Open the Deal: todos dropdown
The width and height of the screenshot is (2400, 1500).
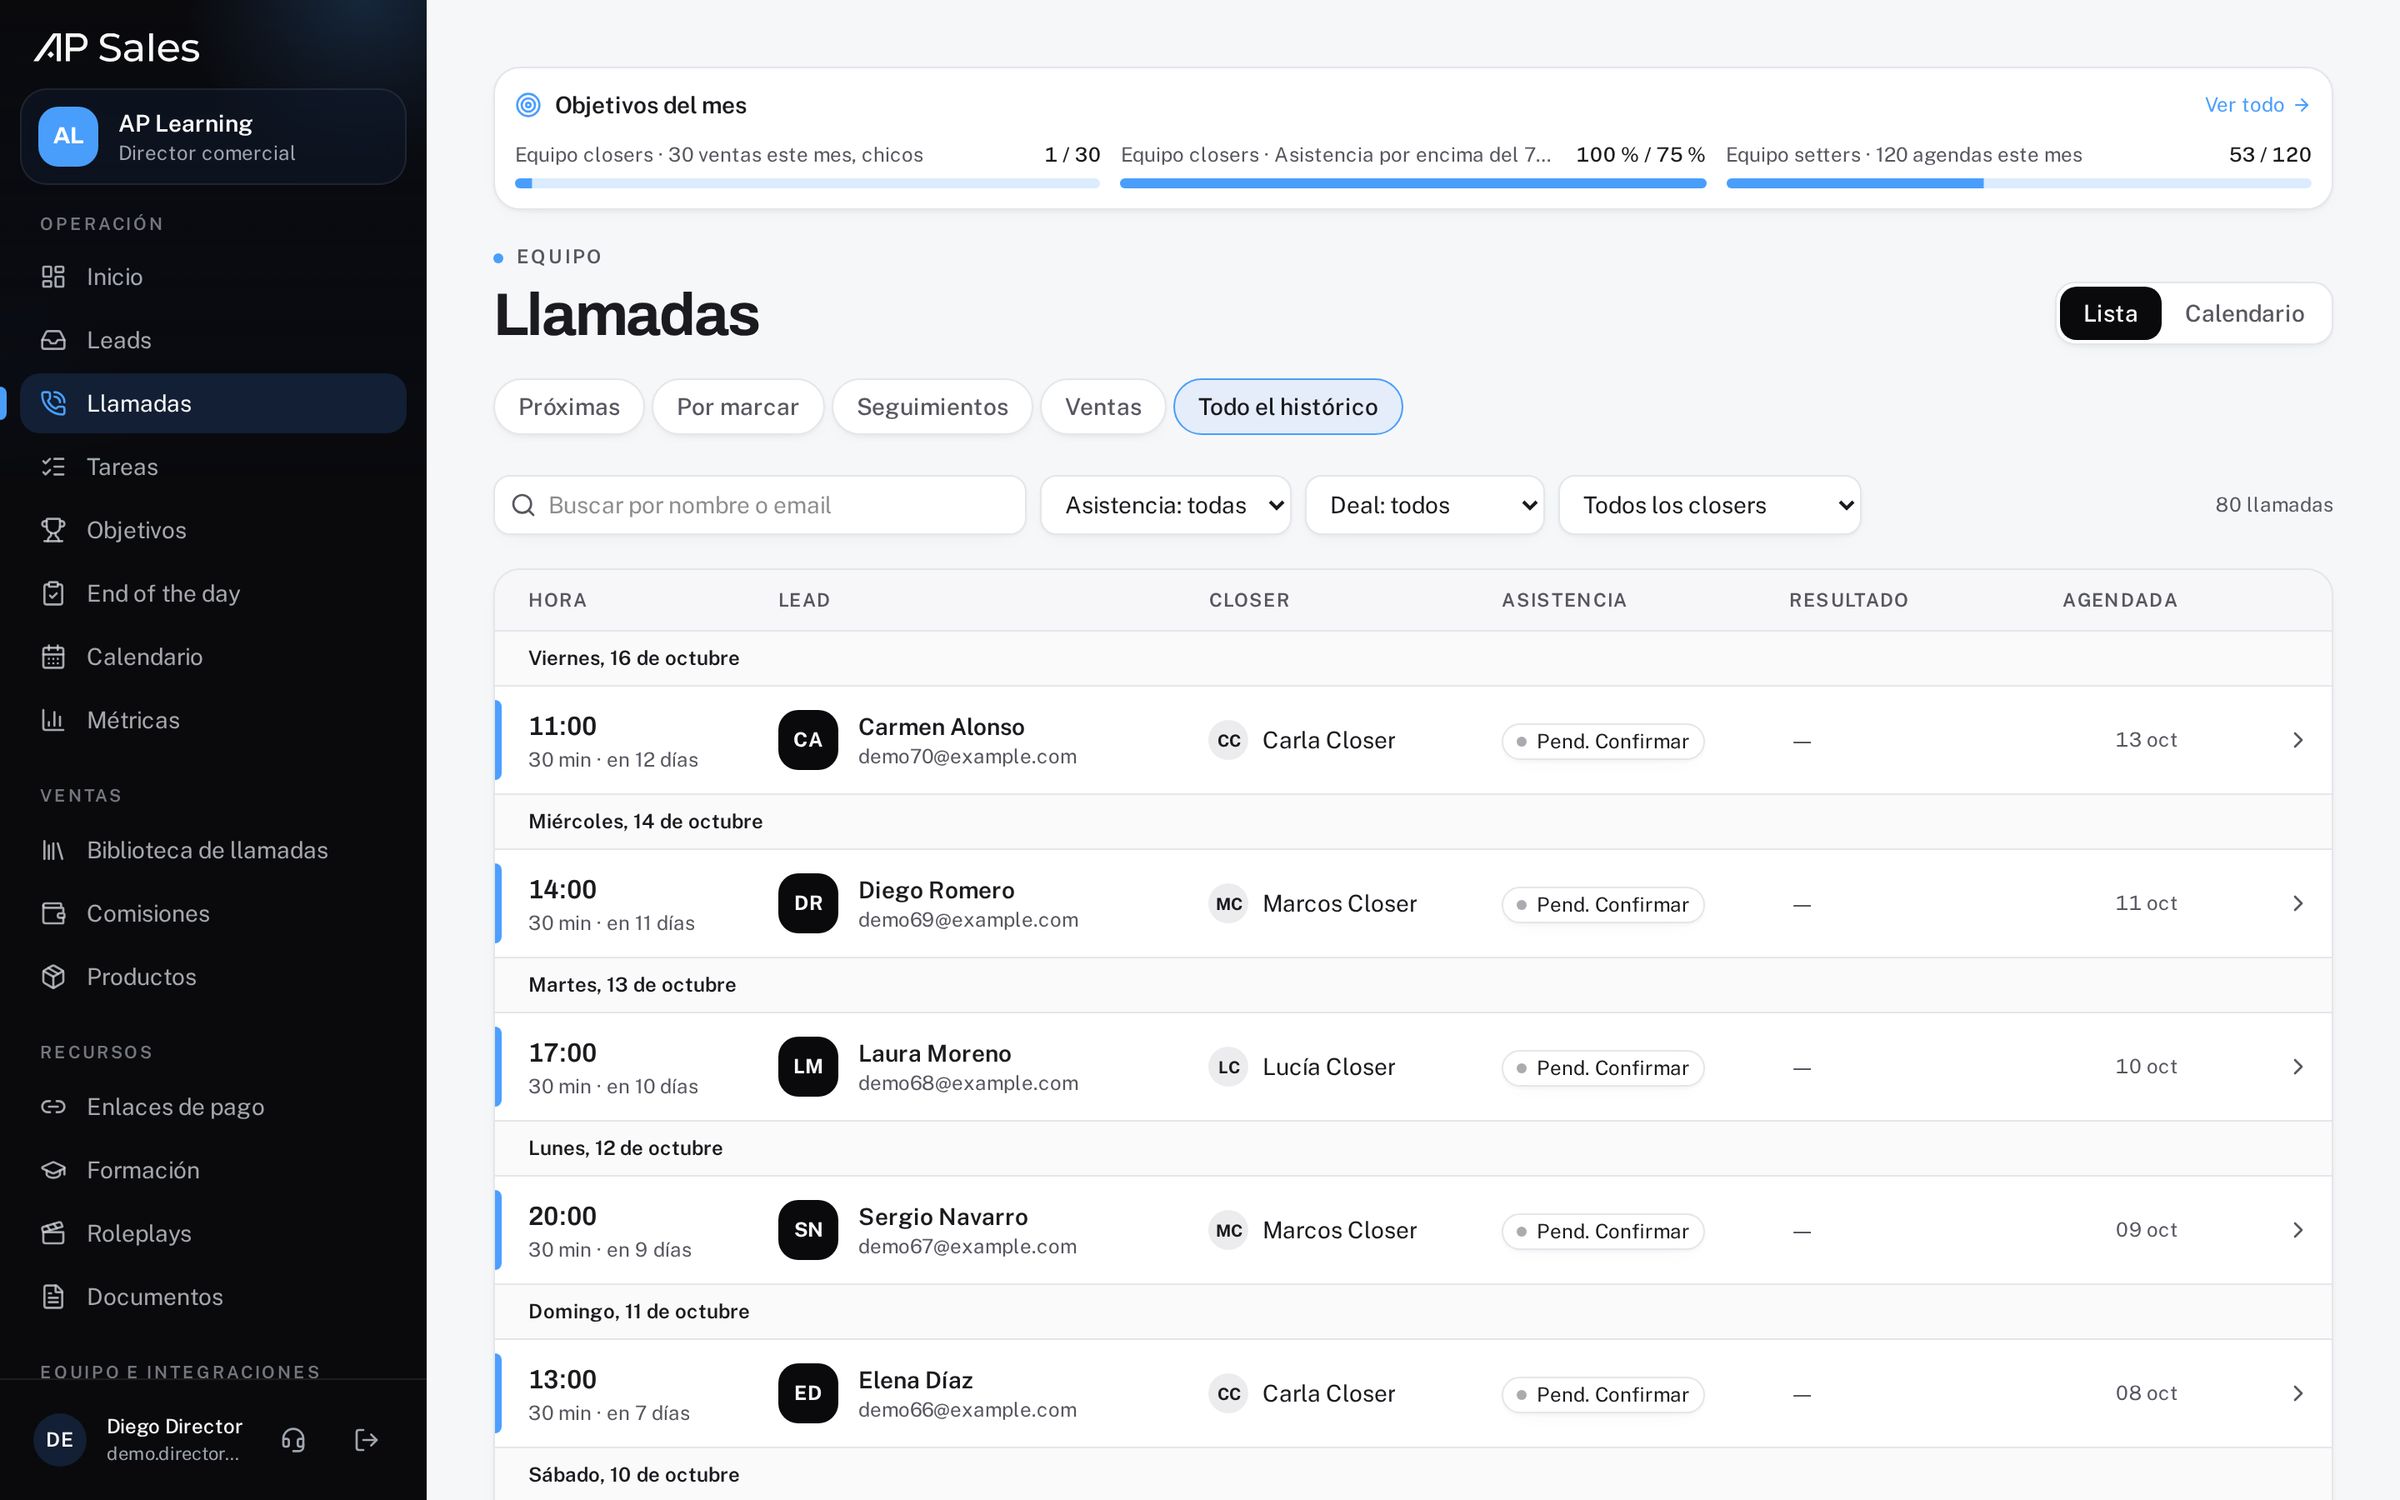[x=1425, y=505]
